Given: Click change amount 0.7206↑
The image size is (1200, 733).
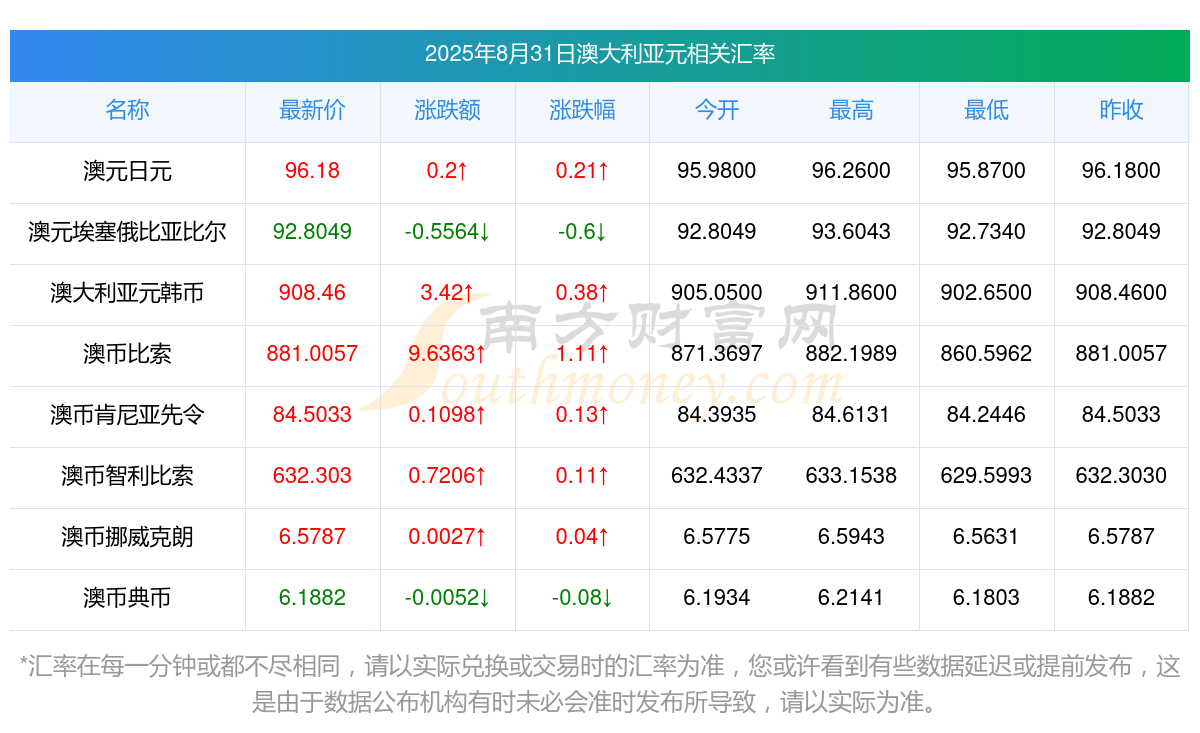Looking at the screenshot, I should pos(447,476).
